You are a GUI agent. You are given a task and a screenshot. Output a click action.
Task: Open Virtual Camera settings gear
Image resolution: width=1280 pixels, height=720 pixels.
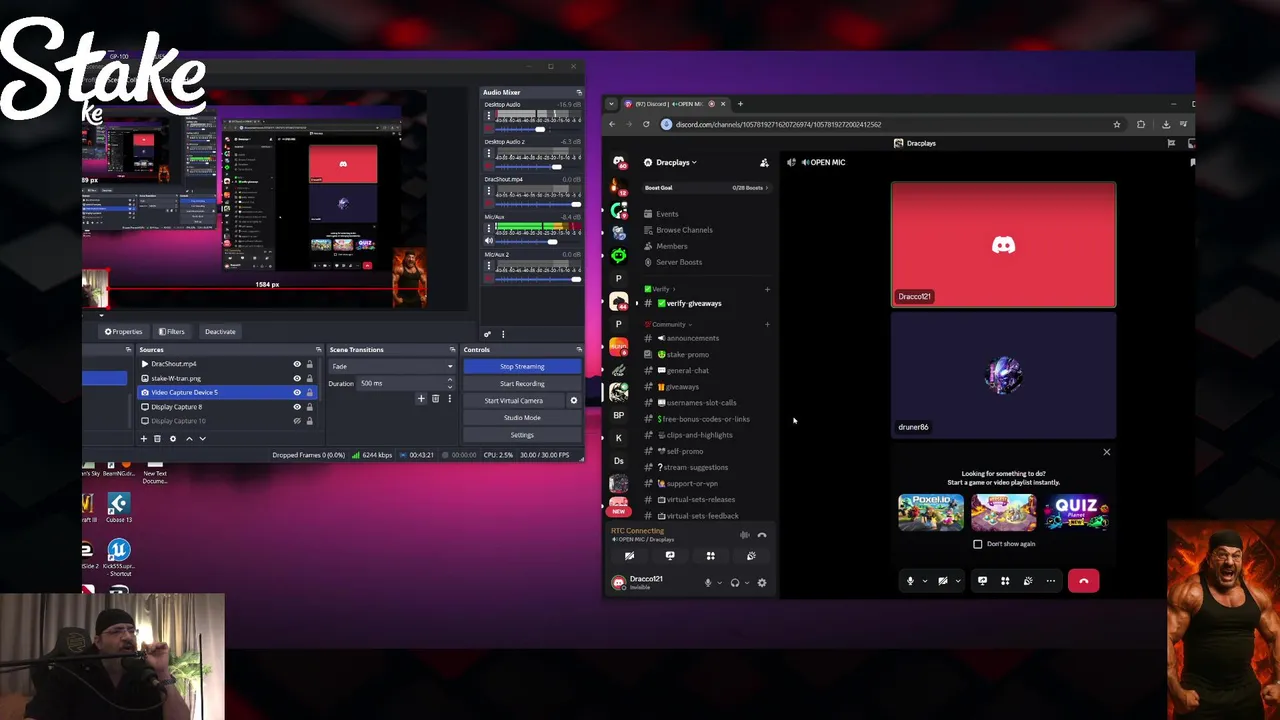click(x=573, y=400)
